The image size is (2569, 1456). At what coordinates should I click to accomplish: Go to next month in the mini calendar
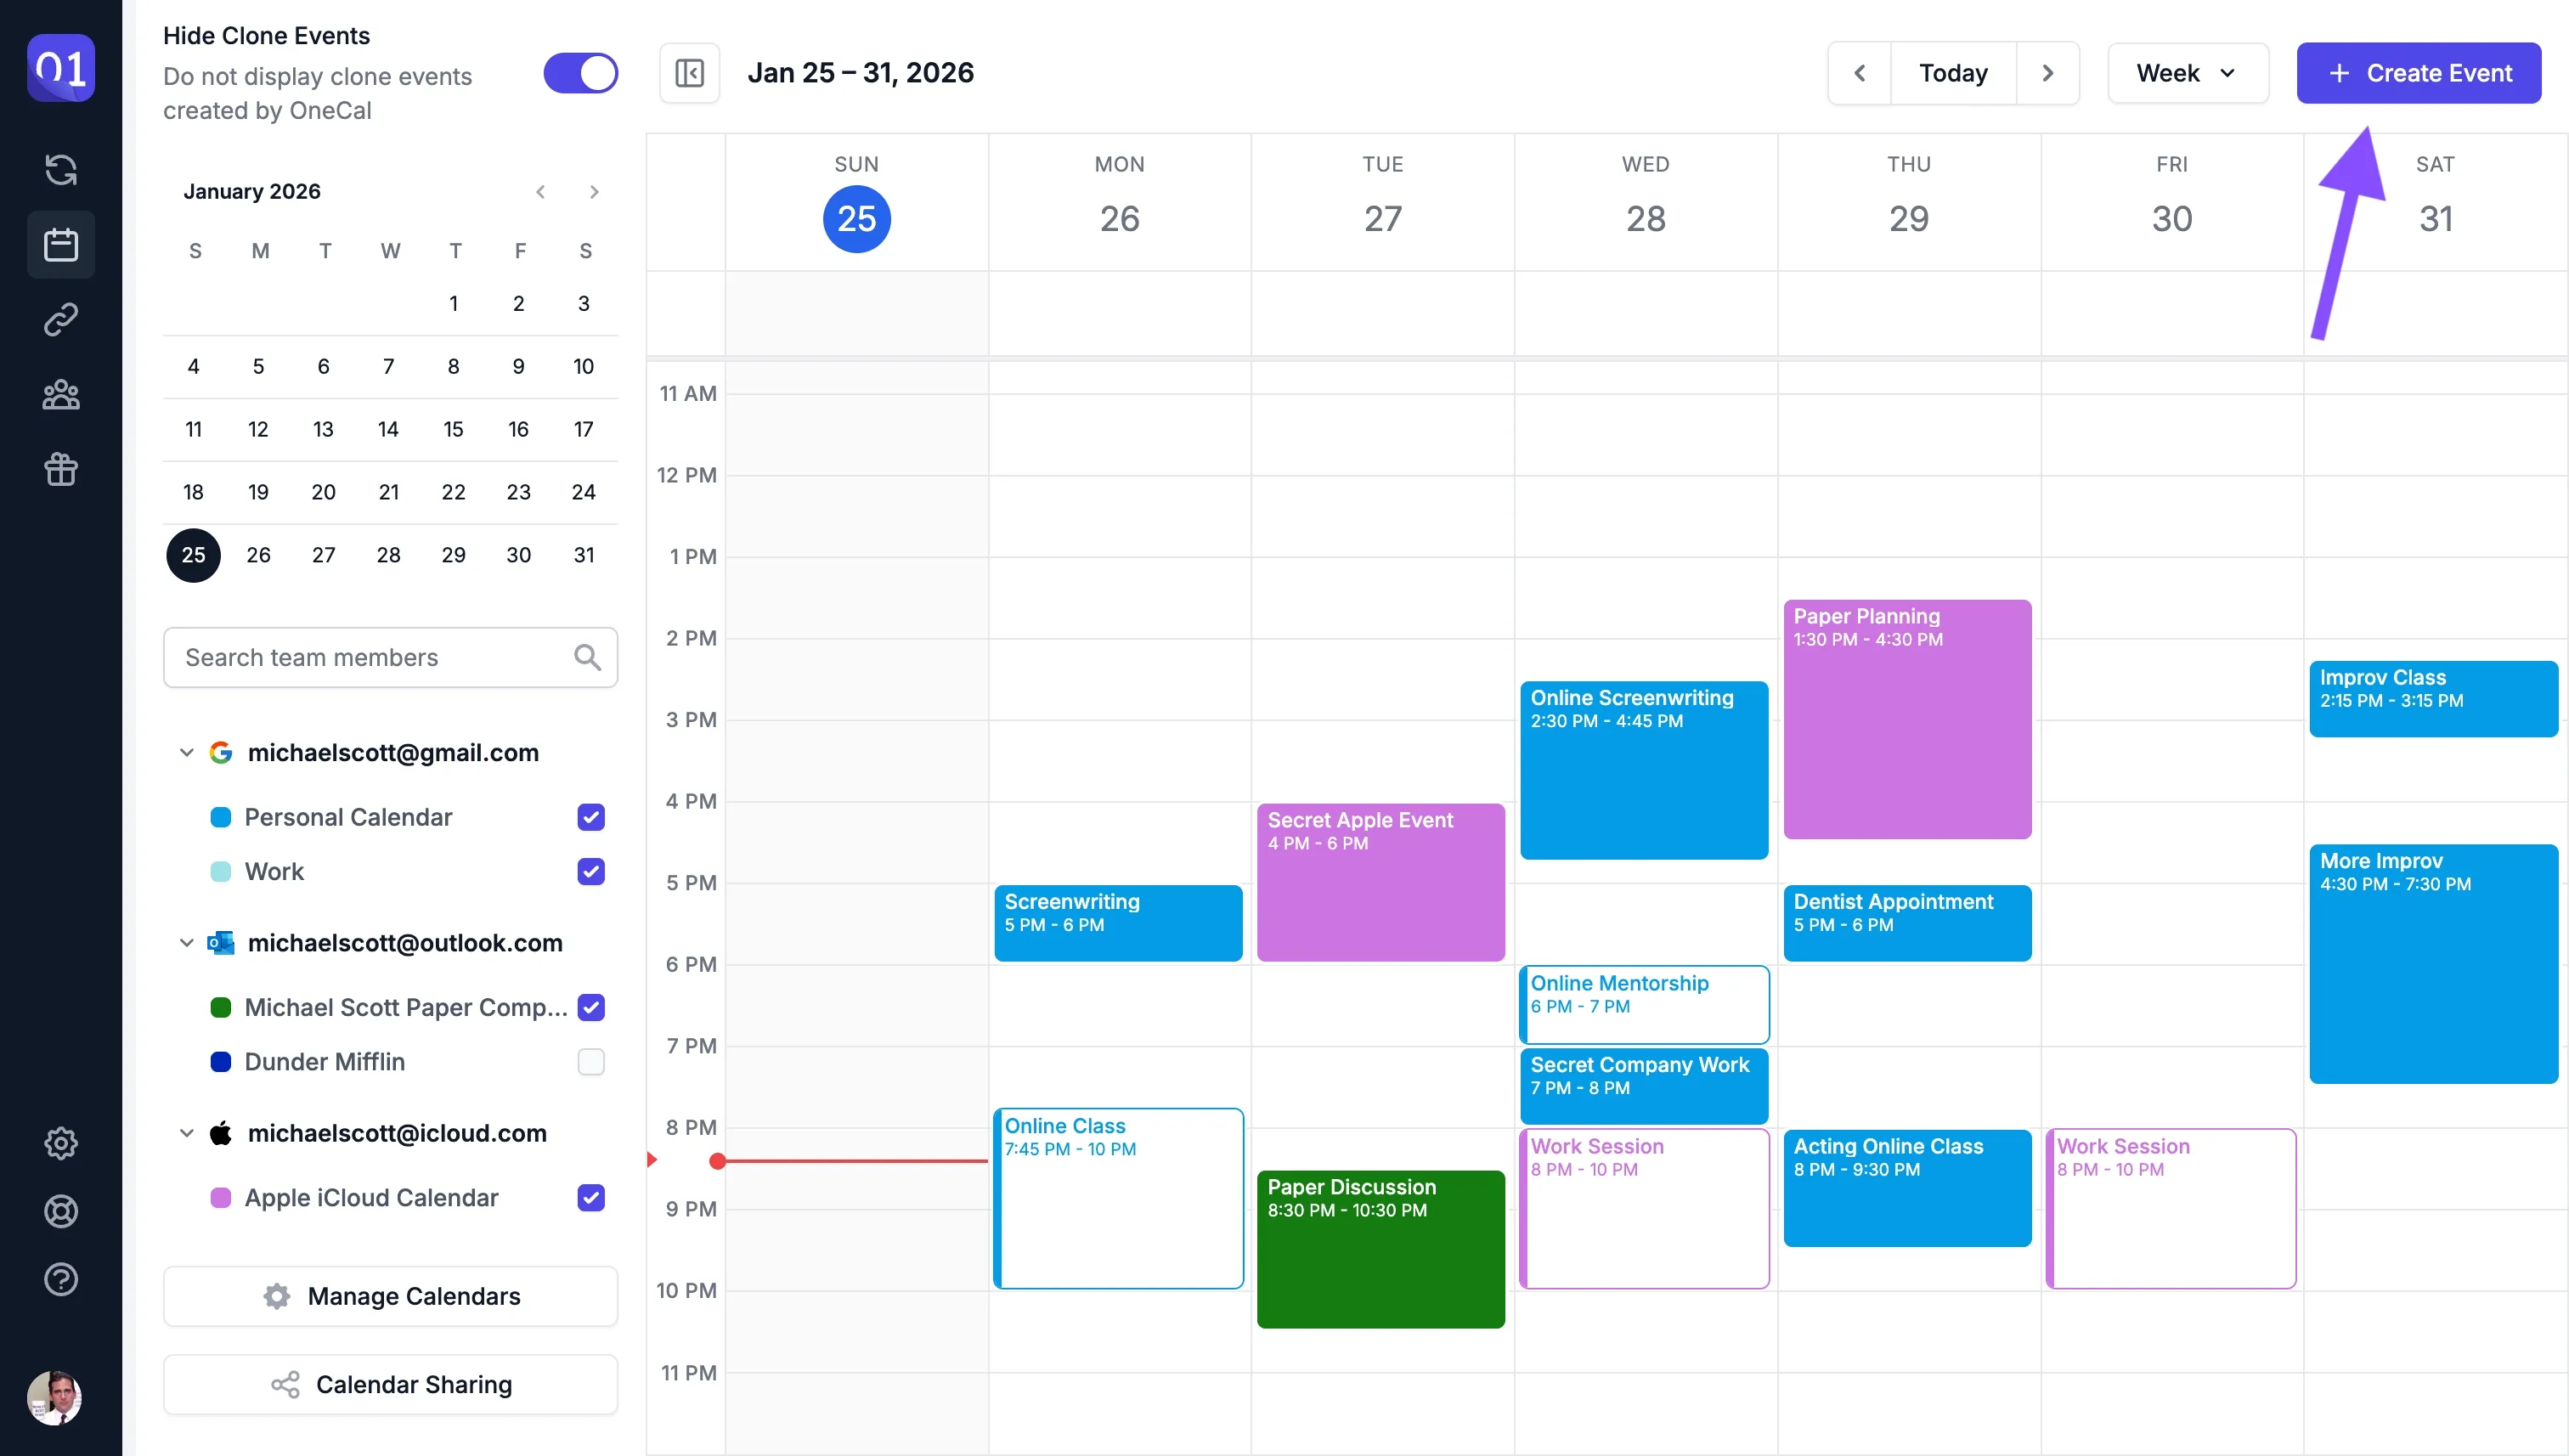(x=594, y=191)
